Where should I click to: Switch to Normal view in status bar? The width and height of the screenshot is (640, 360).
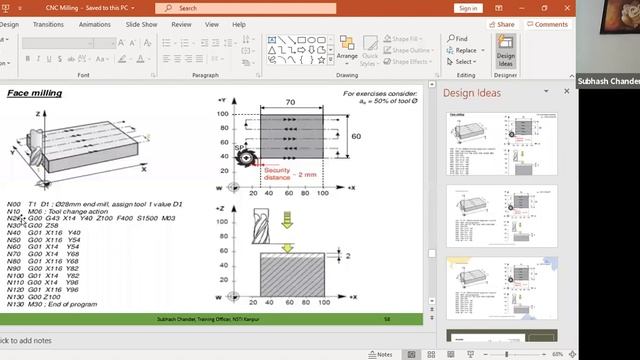(411, 354)
